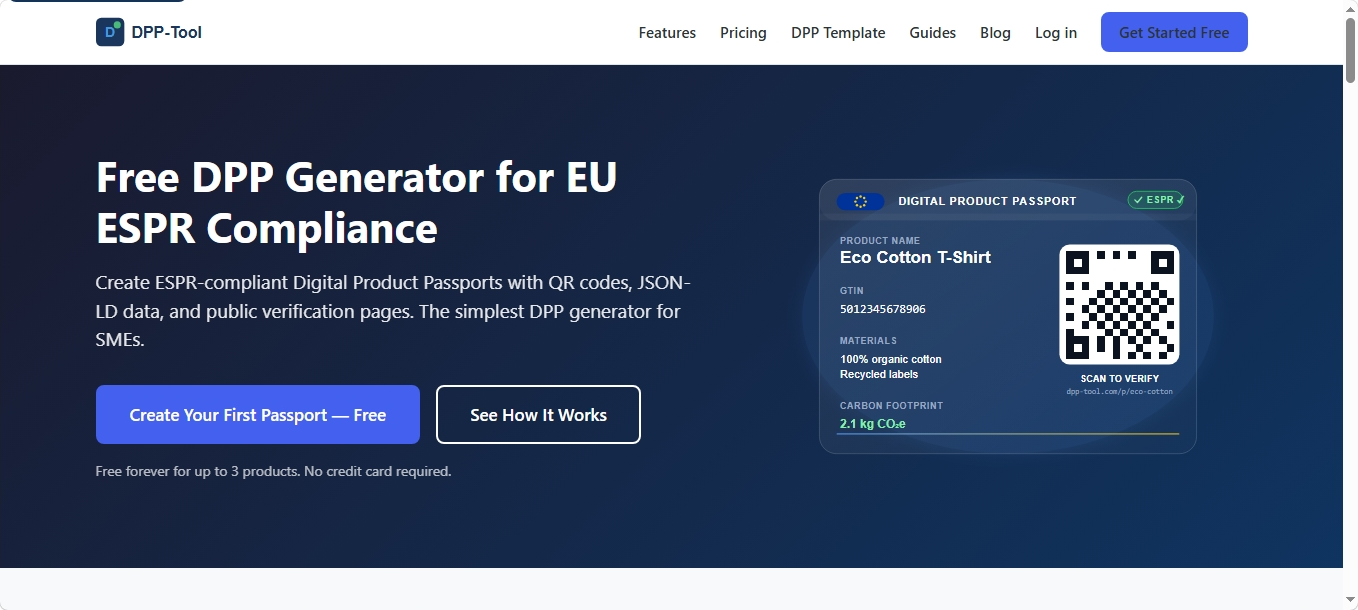Click the Free forever for up to 3 products note

coord(273,471)
